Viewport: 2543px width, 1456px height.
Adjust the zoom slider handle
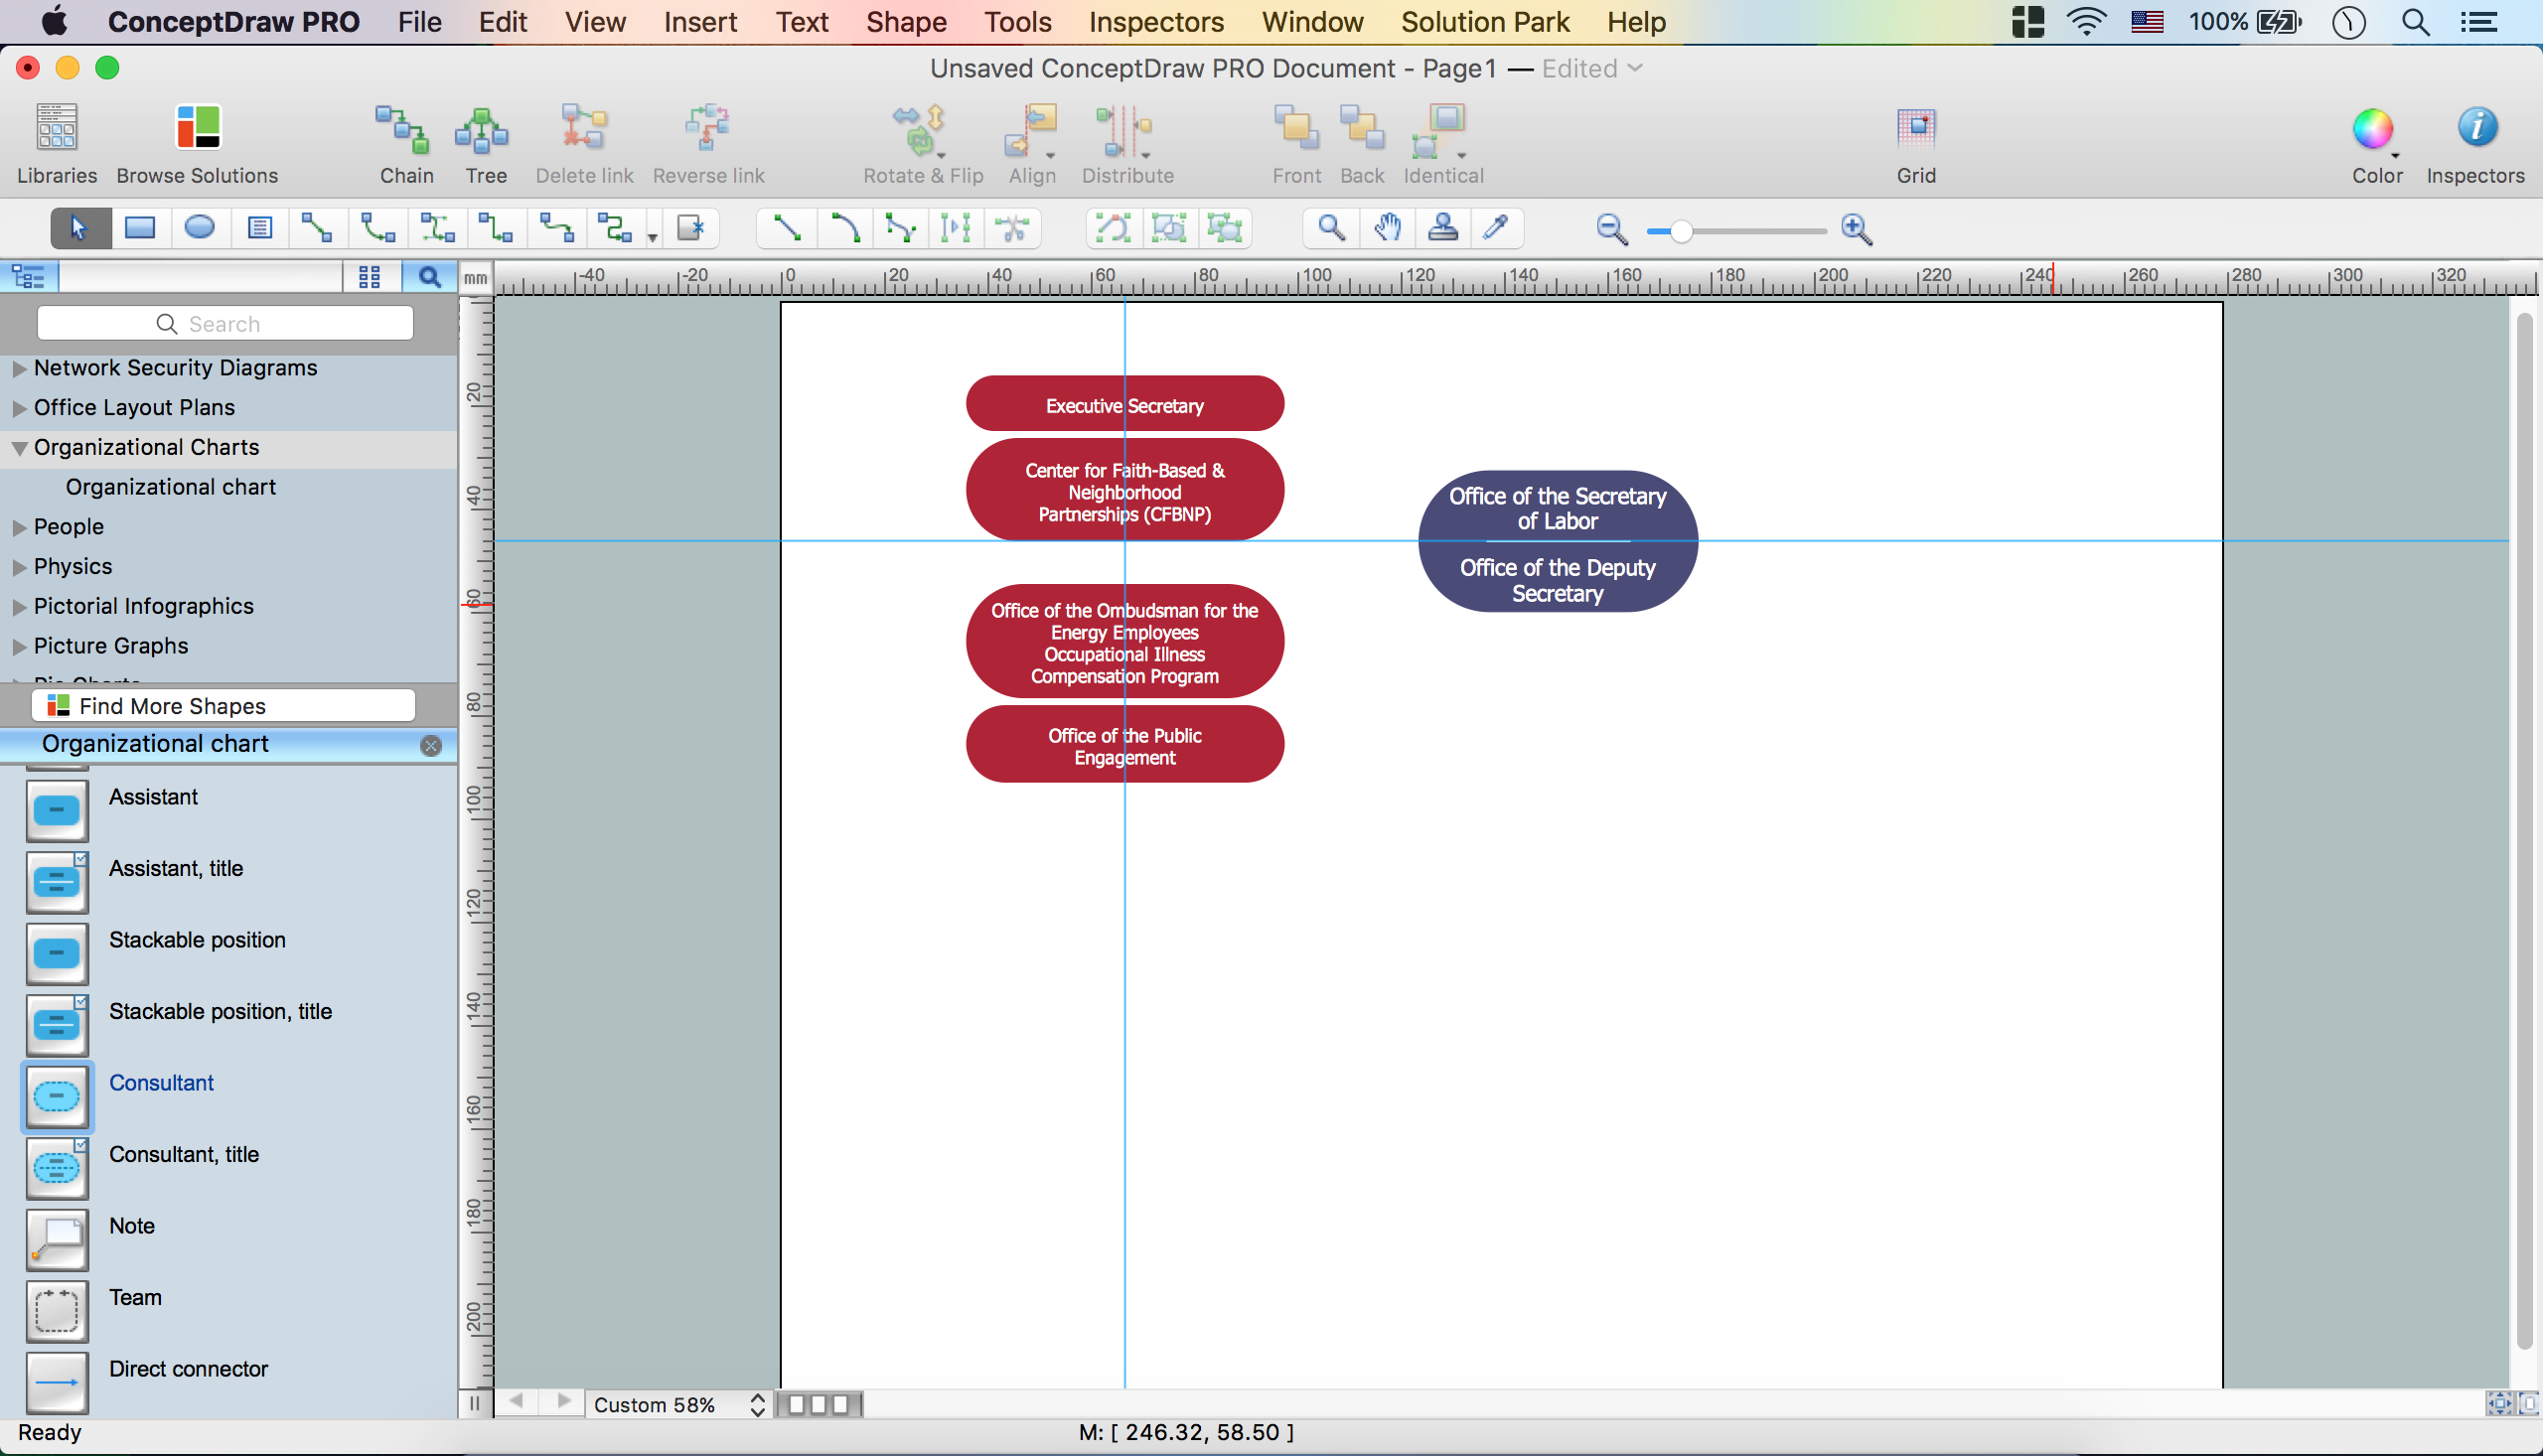click(x=1682, y=231)
